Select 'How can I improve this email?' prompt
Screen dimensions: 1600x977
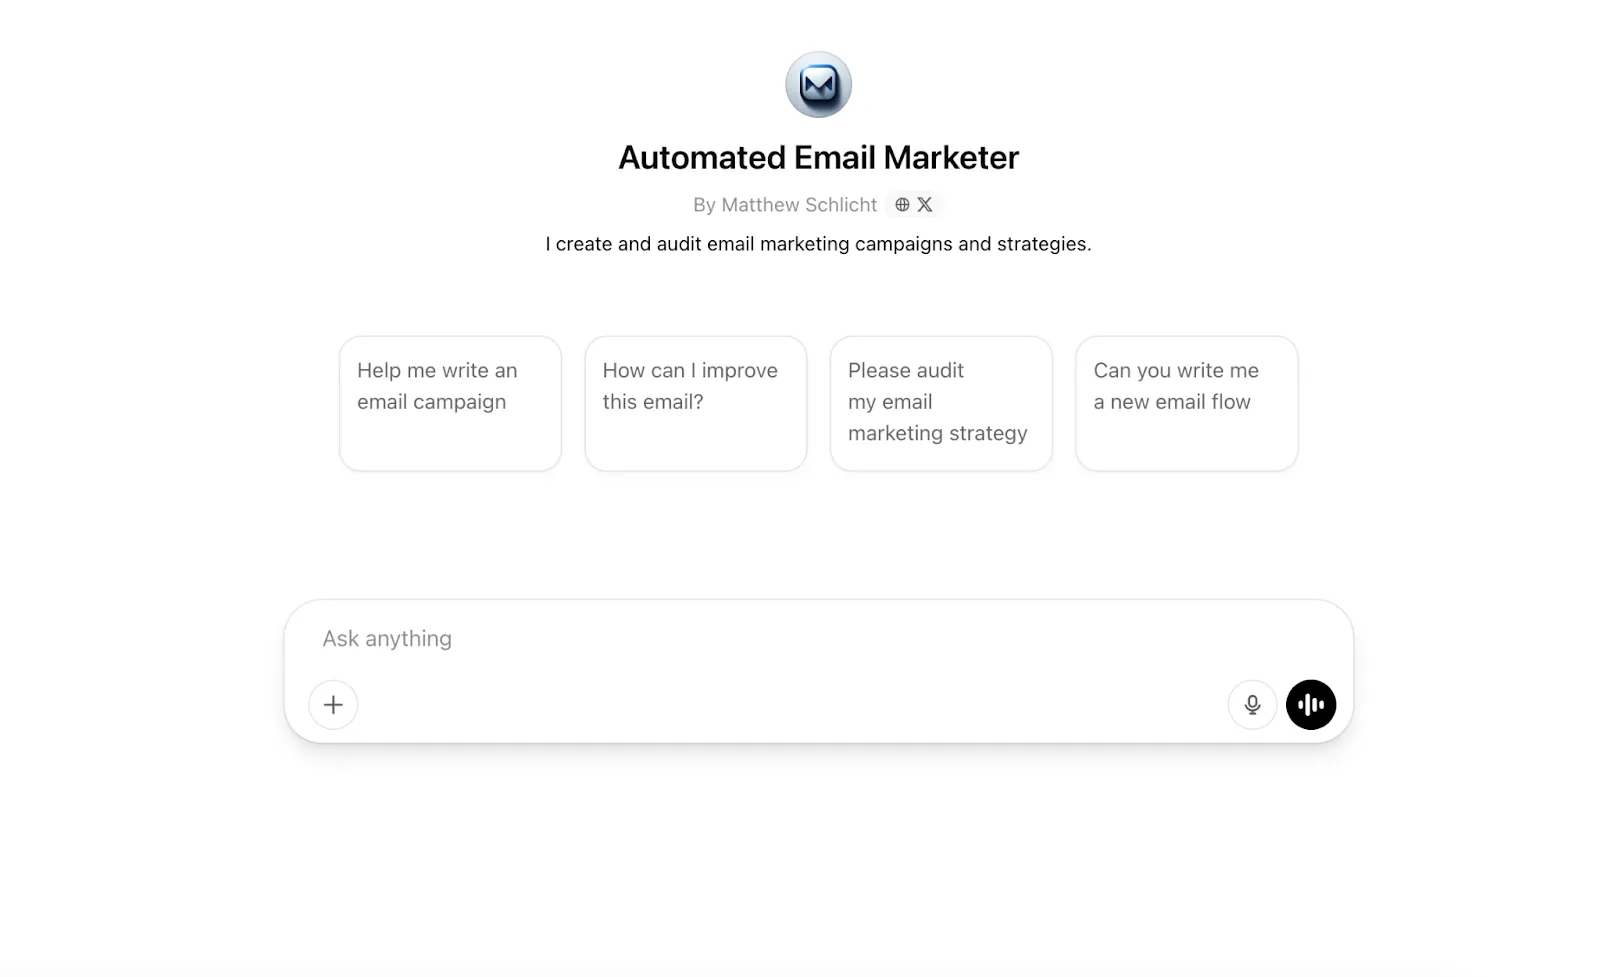(695, 402)
